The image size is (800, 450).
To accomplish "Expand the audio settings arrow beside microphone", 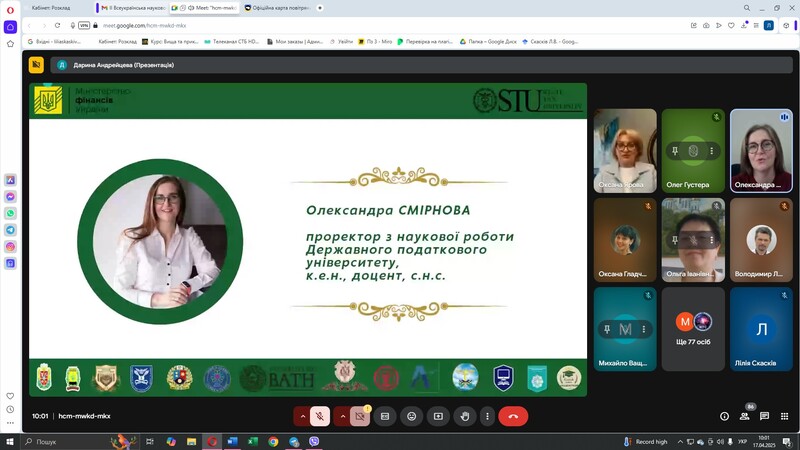I will [302, 416].
